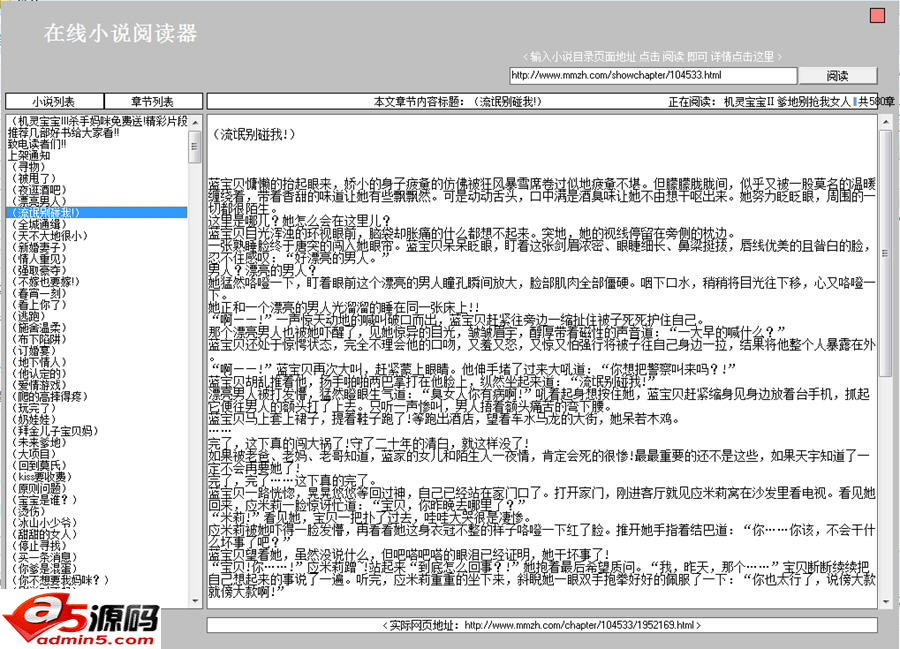The height and width of the screenshot is (649, 900).
Task: Open chapter （kiss要收费）
Action: click(41, 477)
